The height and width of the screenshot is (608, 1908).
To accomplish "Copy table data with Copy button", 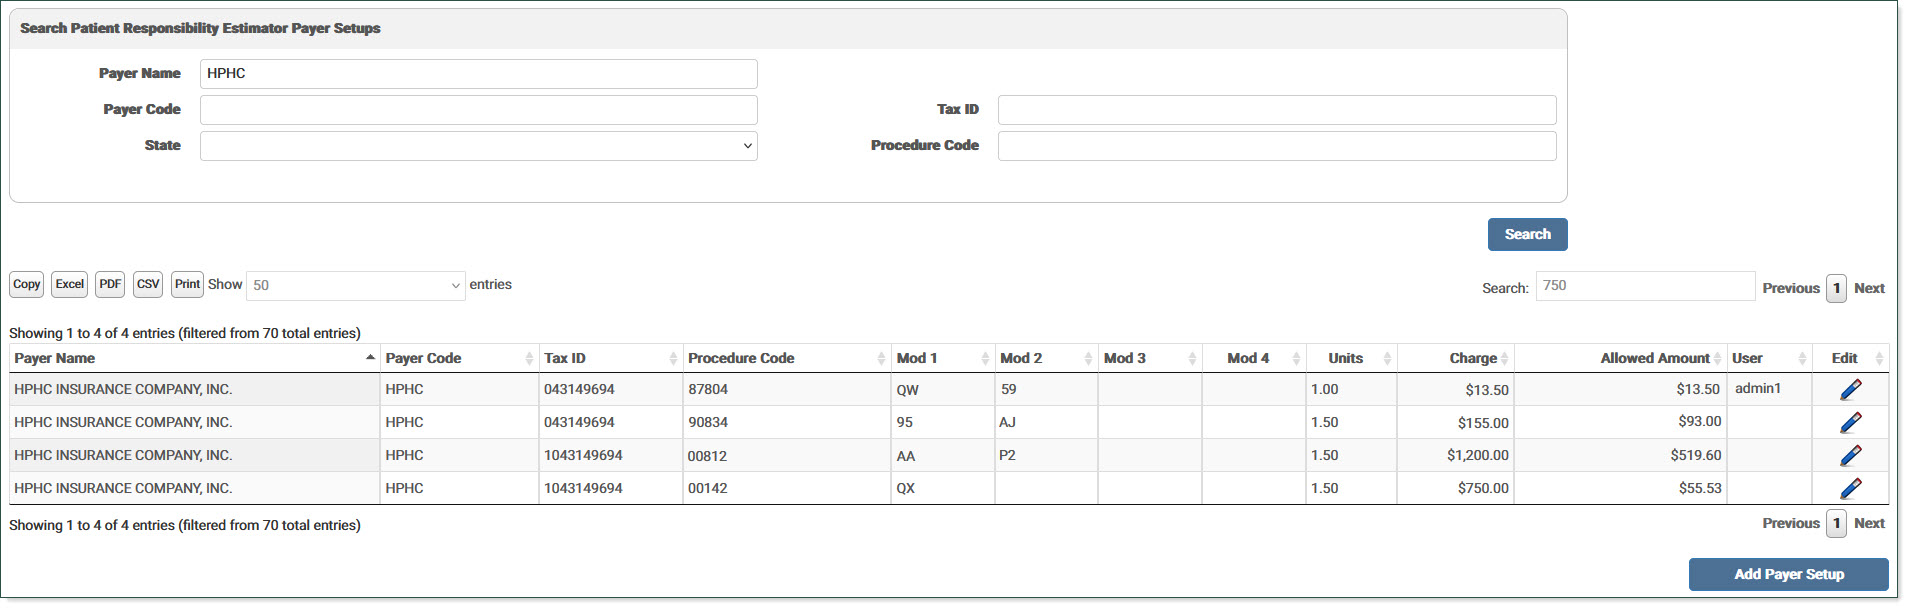I will coord(27,285).
